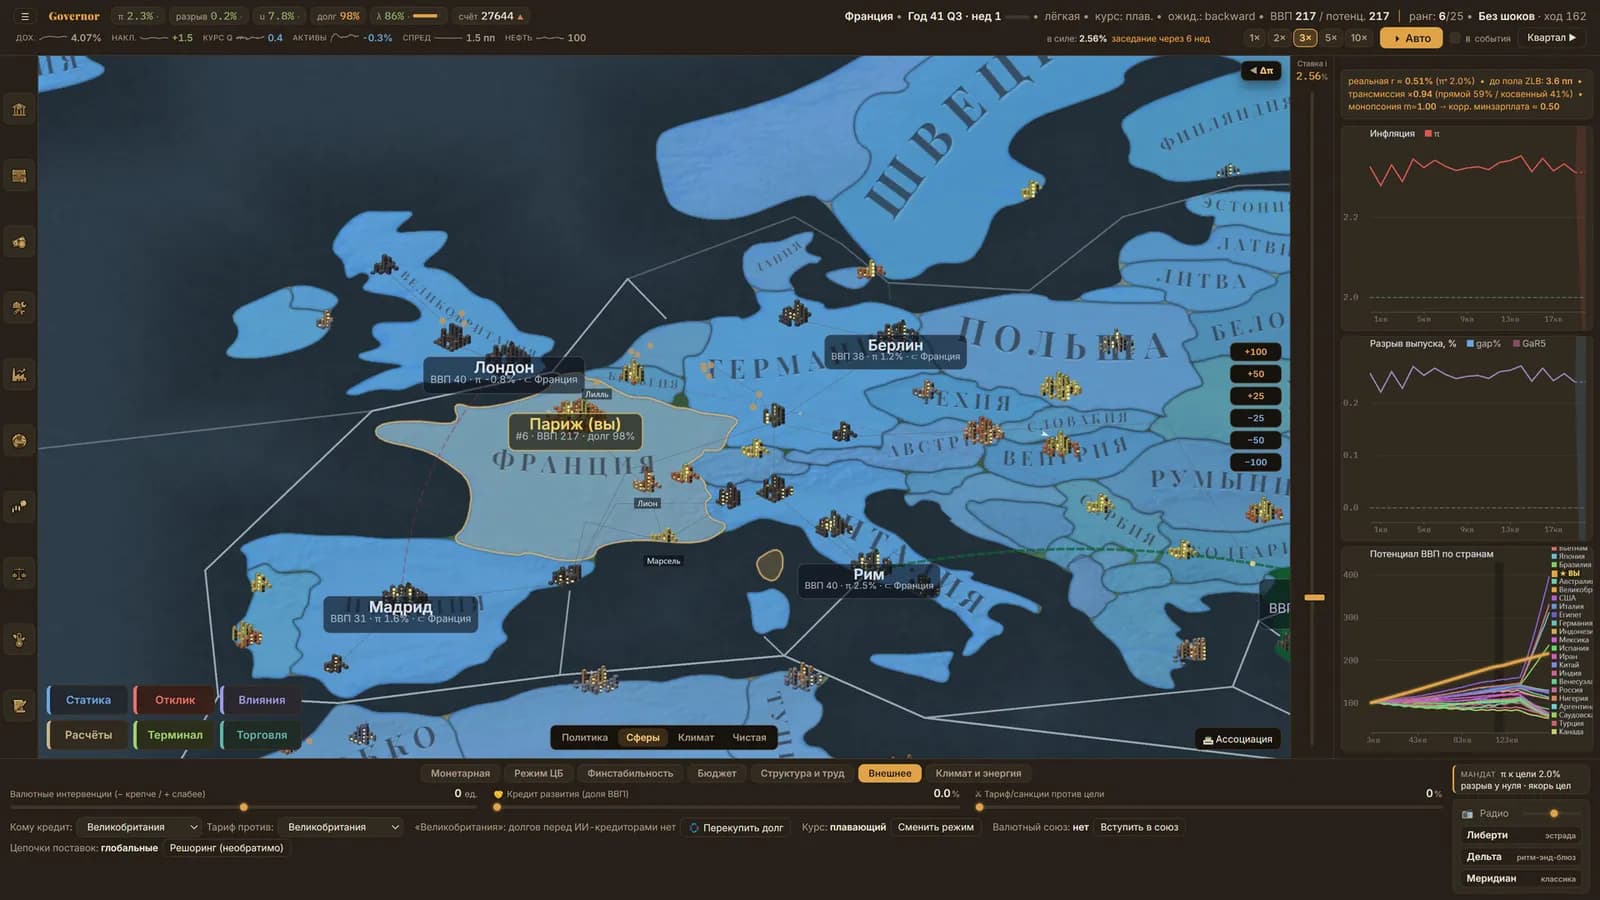Image resolution: width=1600 pixels, height=900 pixels.
Task: Open the balance scales sidebar icon
Action: (x=19, y=574)
